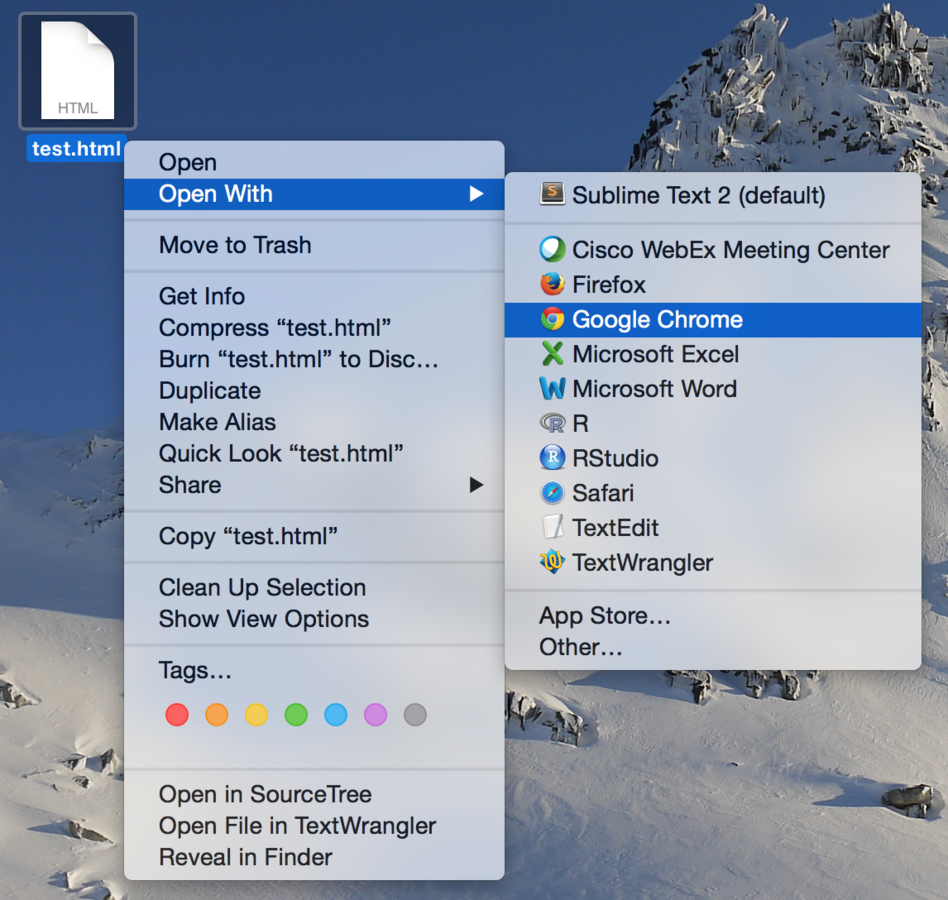
Task: Choose App Store… in submenu
Action: (713, 616)
